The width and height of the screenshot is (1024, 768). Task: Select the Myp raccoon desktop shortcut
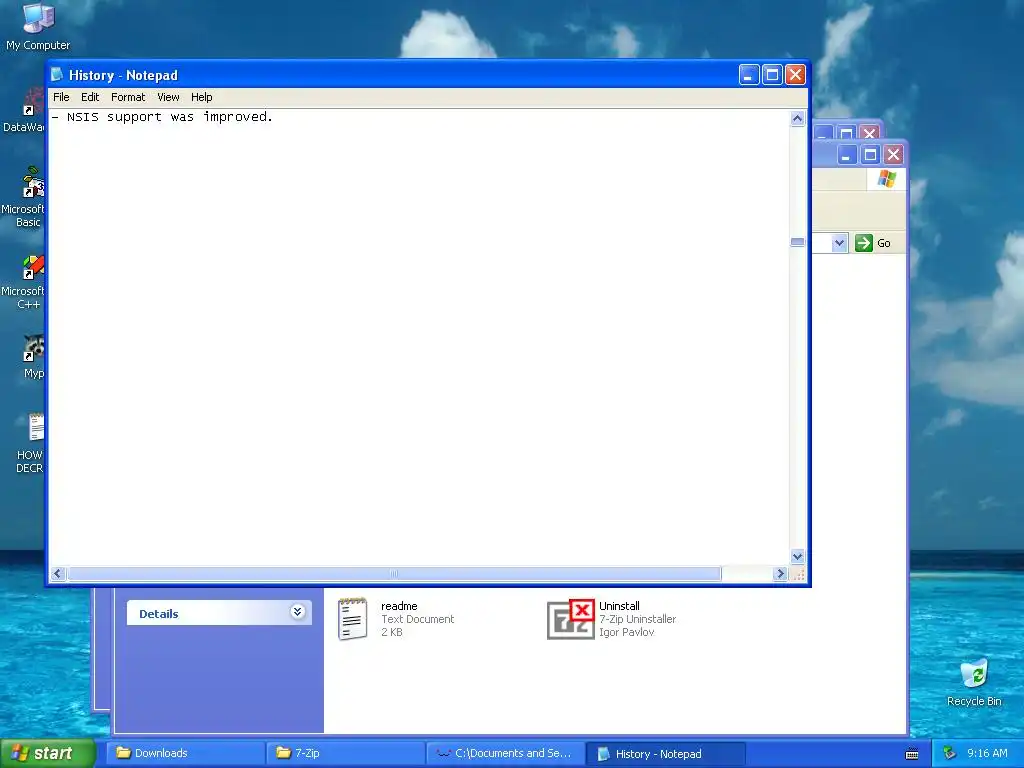coord(33,348)
